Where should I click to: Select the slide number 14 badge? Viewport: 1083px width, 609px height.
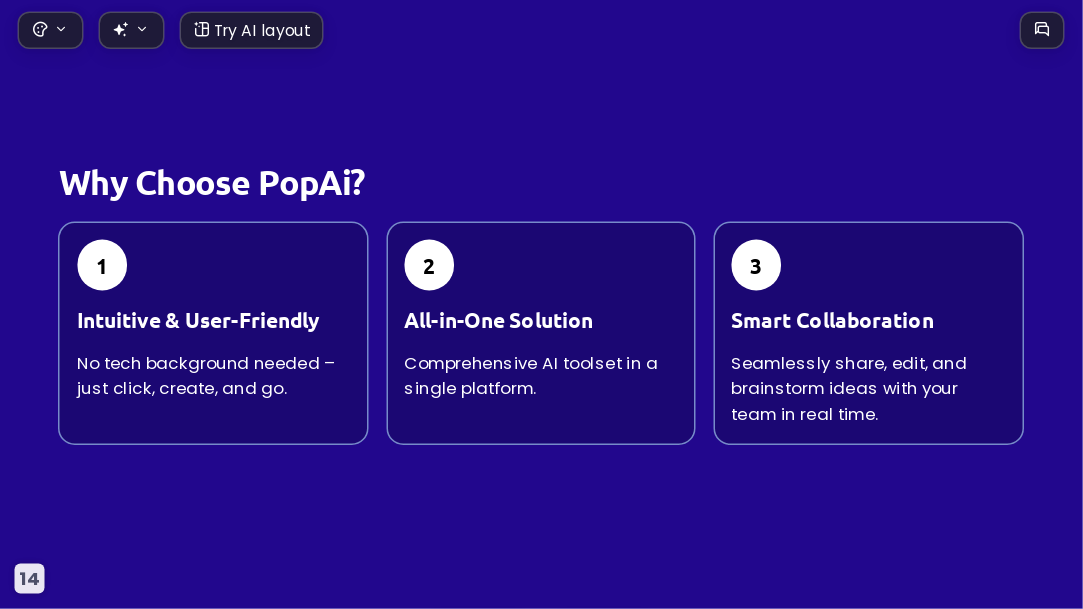pyautogui.click(x=29, y=579)
